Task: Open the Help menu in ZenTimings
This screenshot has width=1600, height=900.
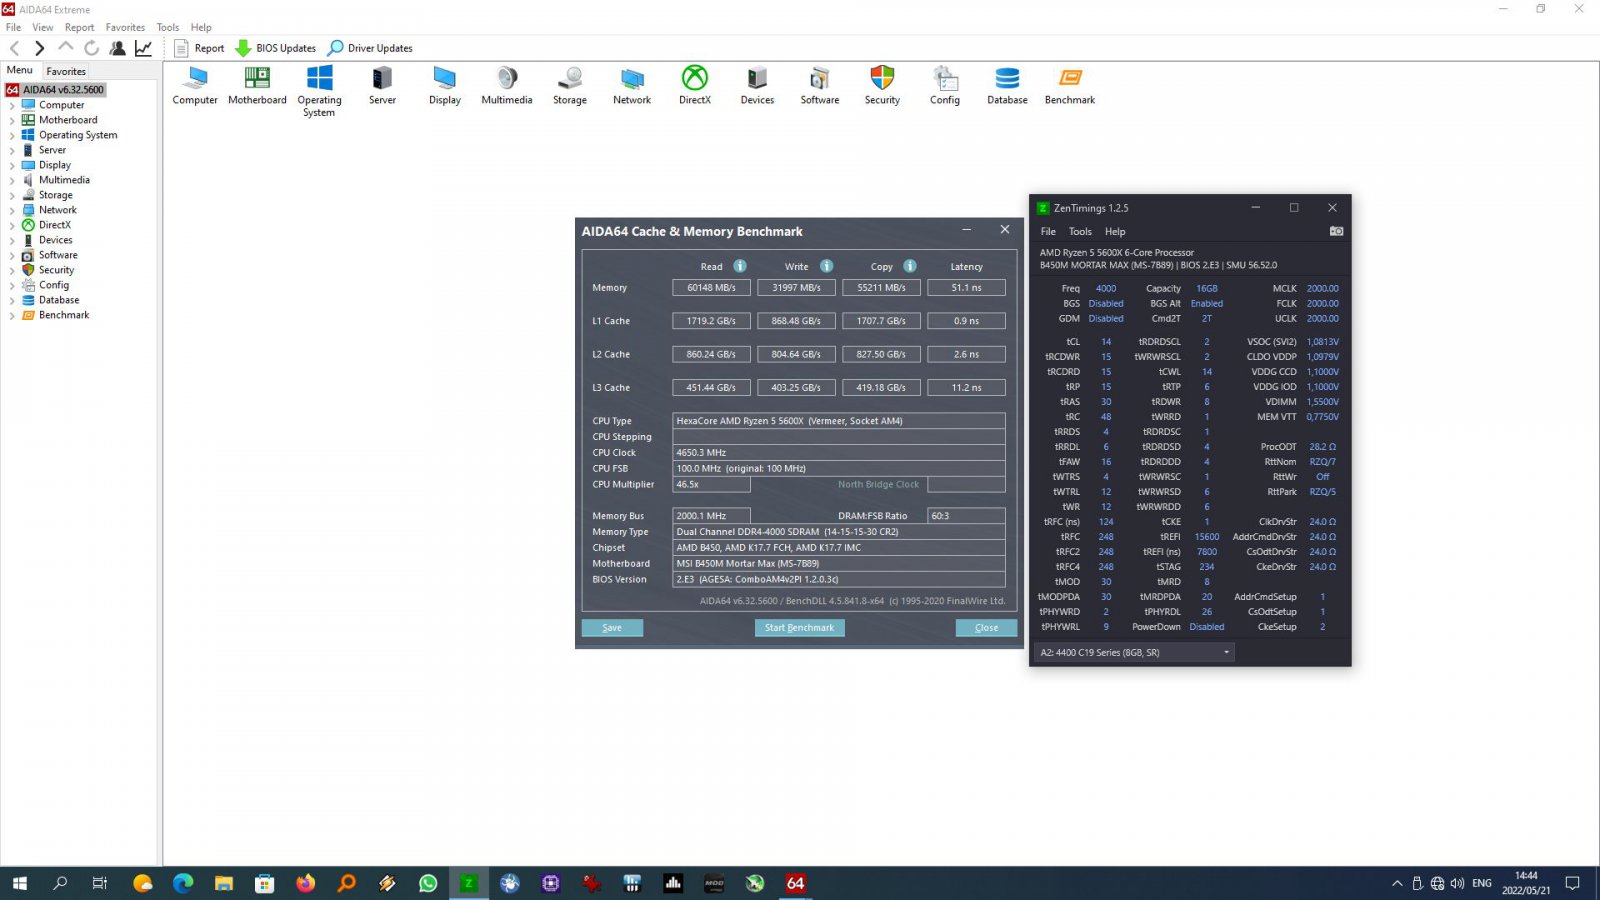Action: pyautogui.click(x=1115, y=231)
